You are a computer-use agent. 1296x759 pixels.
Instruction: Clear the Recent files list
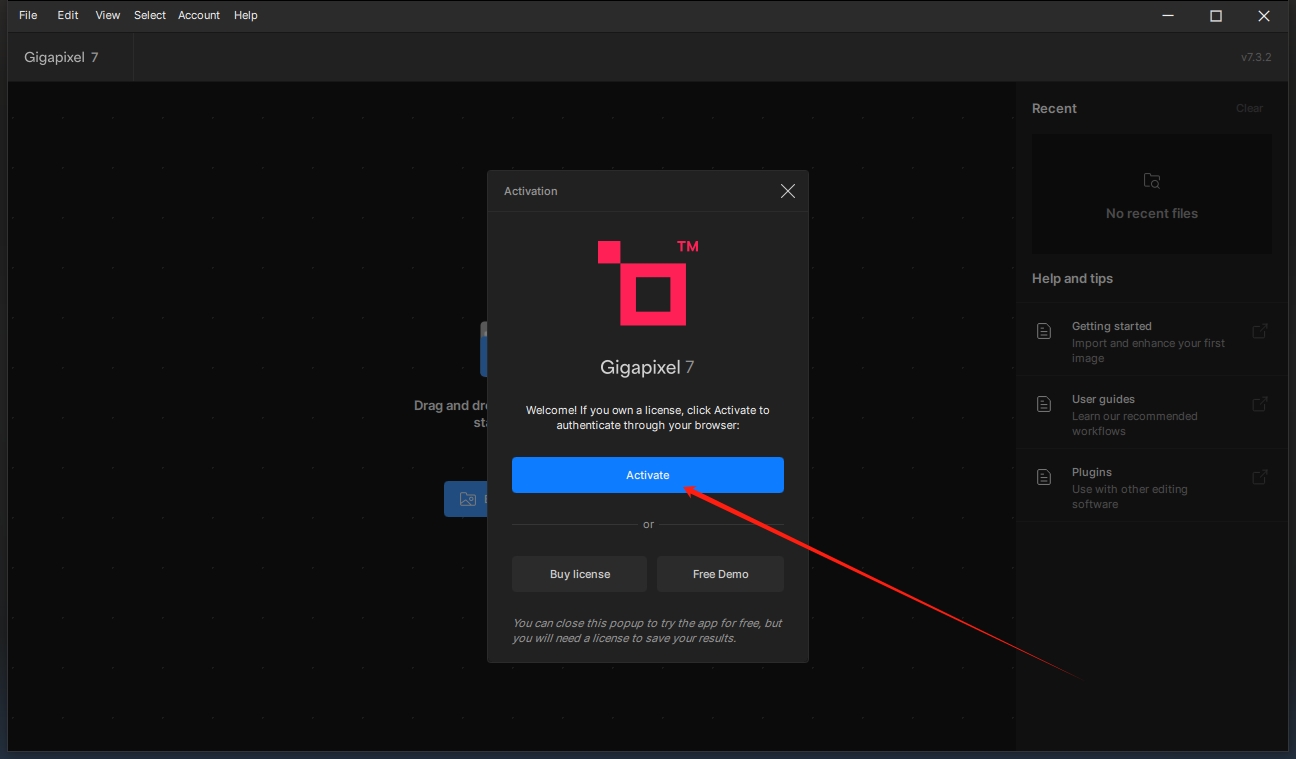click(1249, 108)
